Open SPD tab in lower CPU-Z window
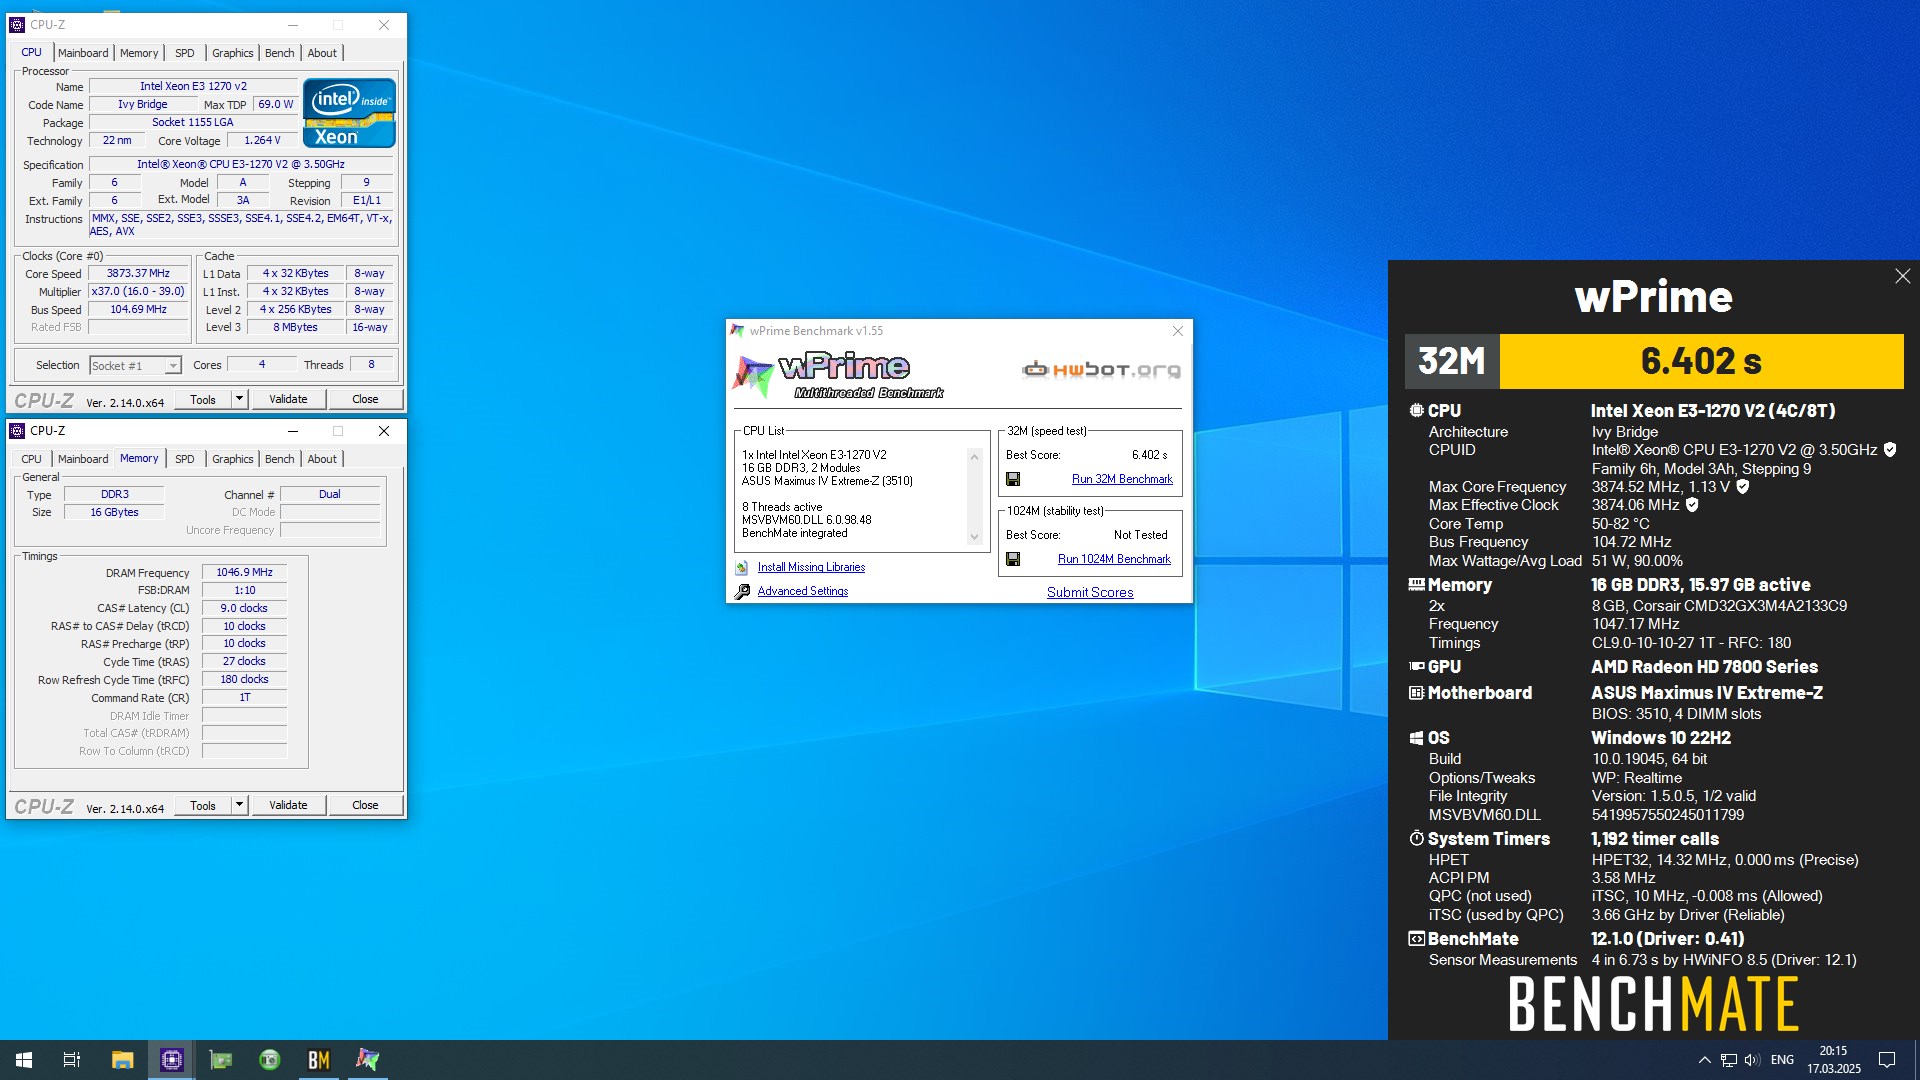 185,459
